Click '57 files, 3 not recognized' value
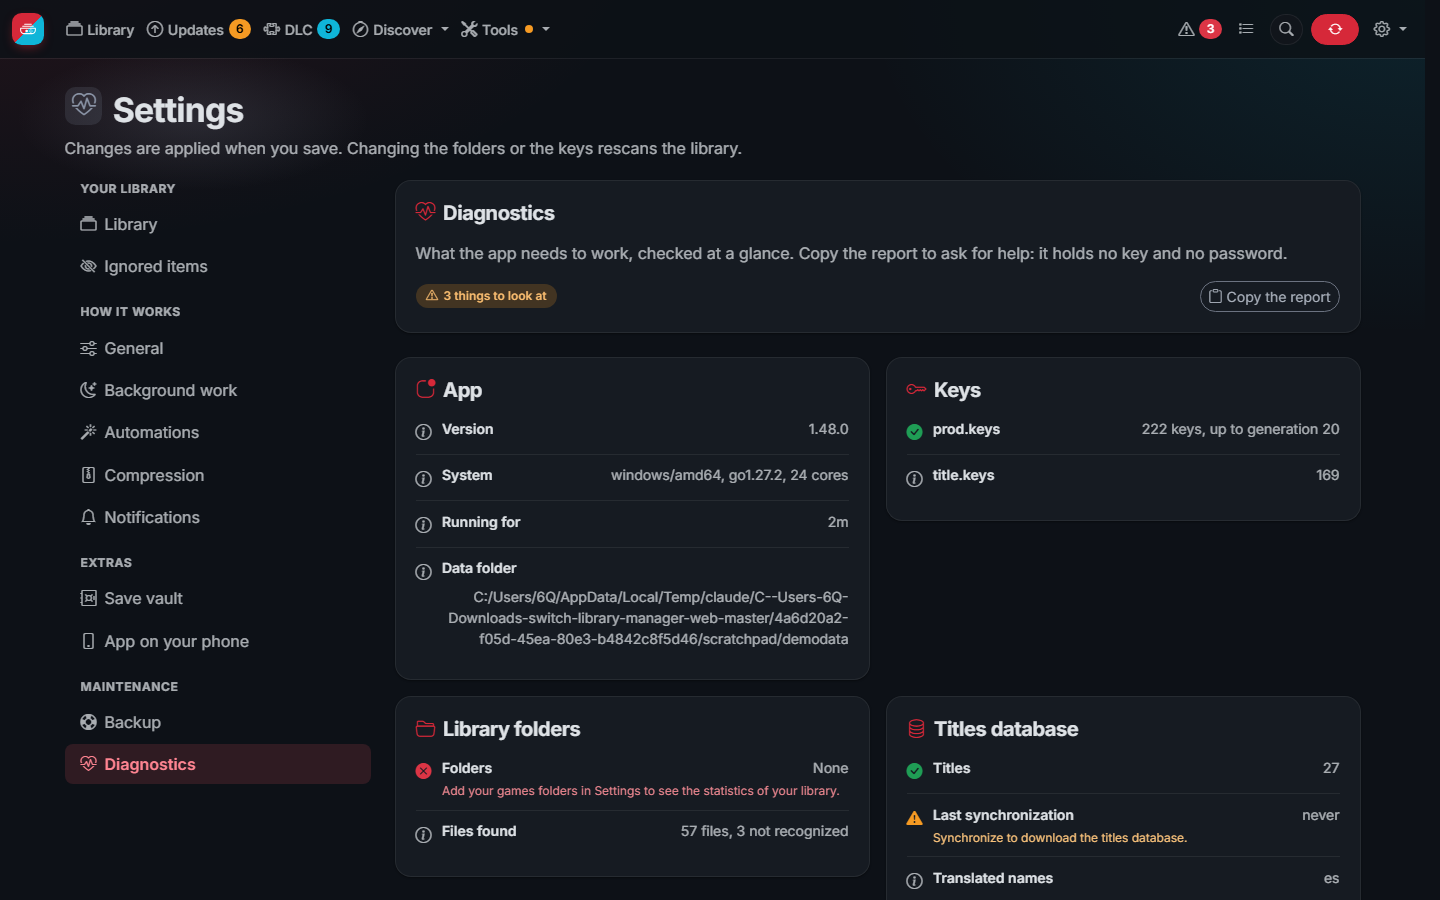Screen dimensions: 1440x900 764,831
